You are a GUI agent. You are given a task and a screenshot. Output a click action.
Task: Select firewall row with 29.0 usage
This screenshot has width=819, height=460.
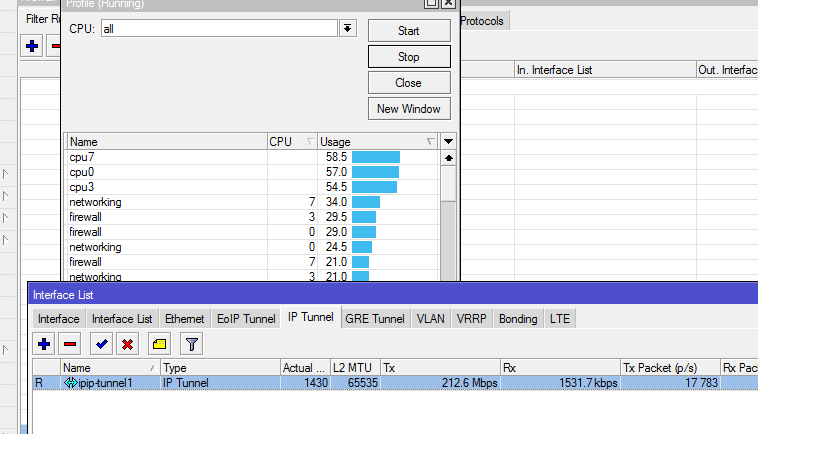pos(253,232)
